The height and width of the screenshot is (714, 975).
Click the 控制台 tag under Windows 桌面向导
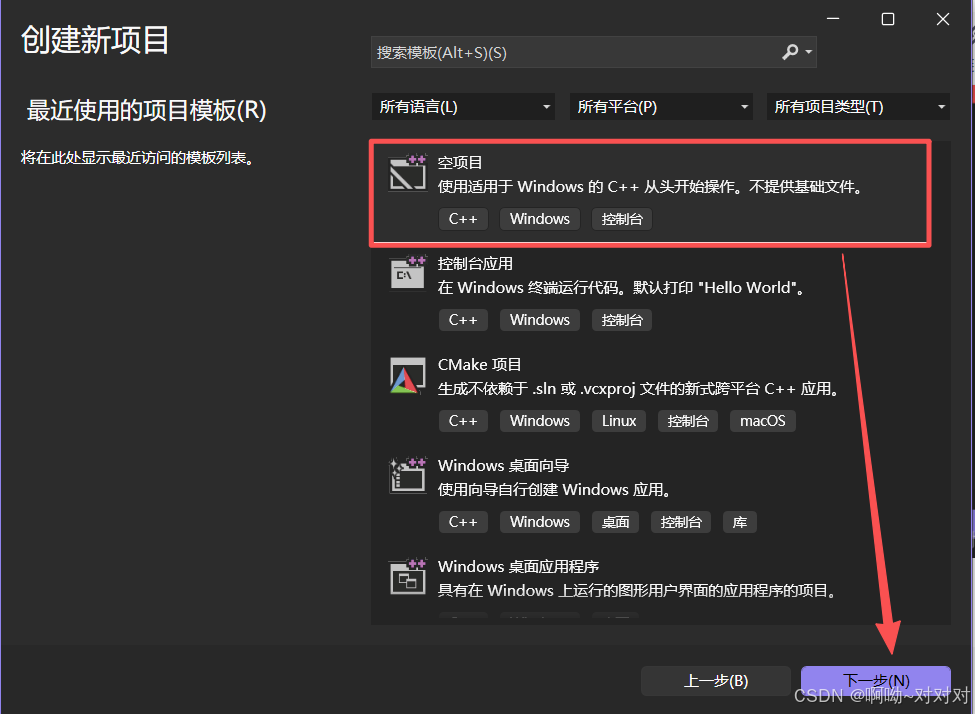(681, 522)
